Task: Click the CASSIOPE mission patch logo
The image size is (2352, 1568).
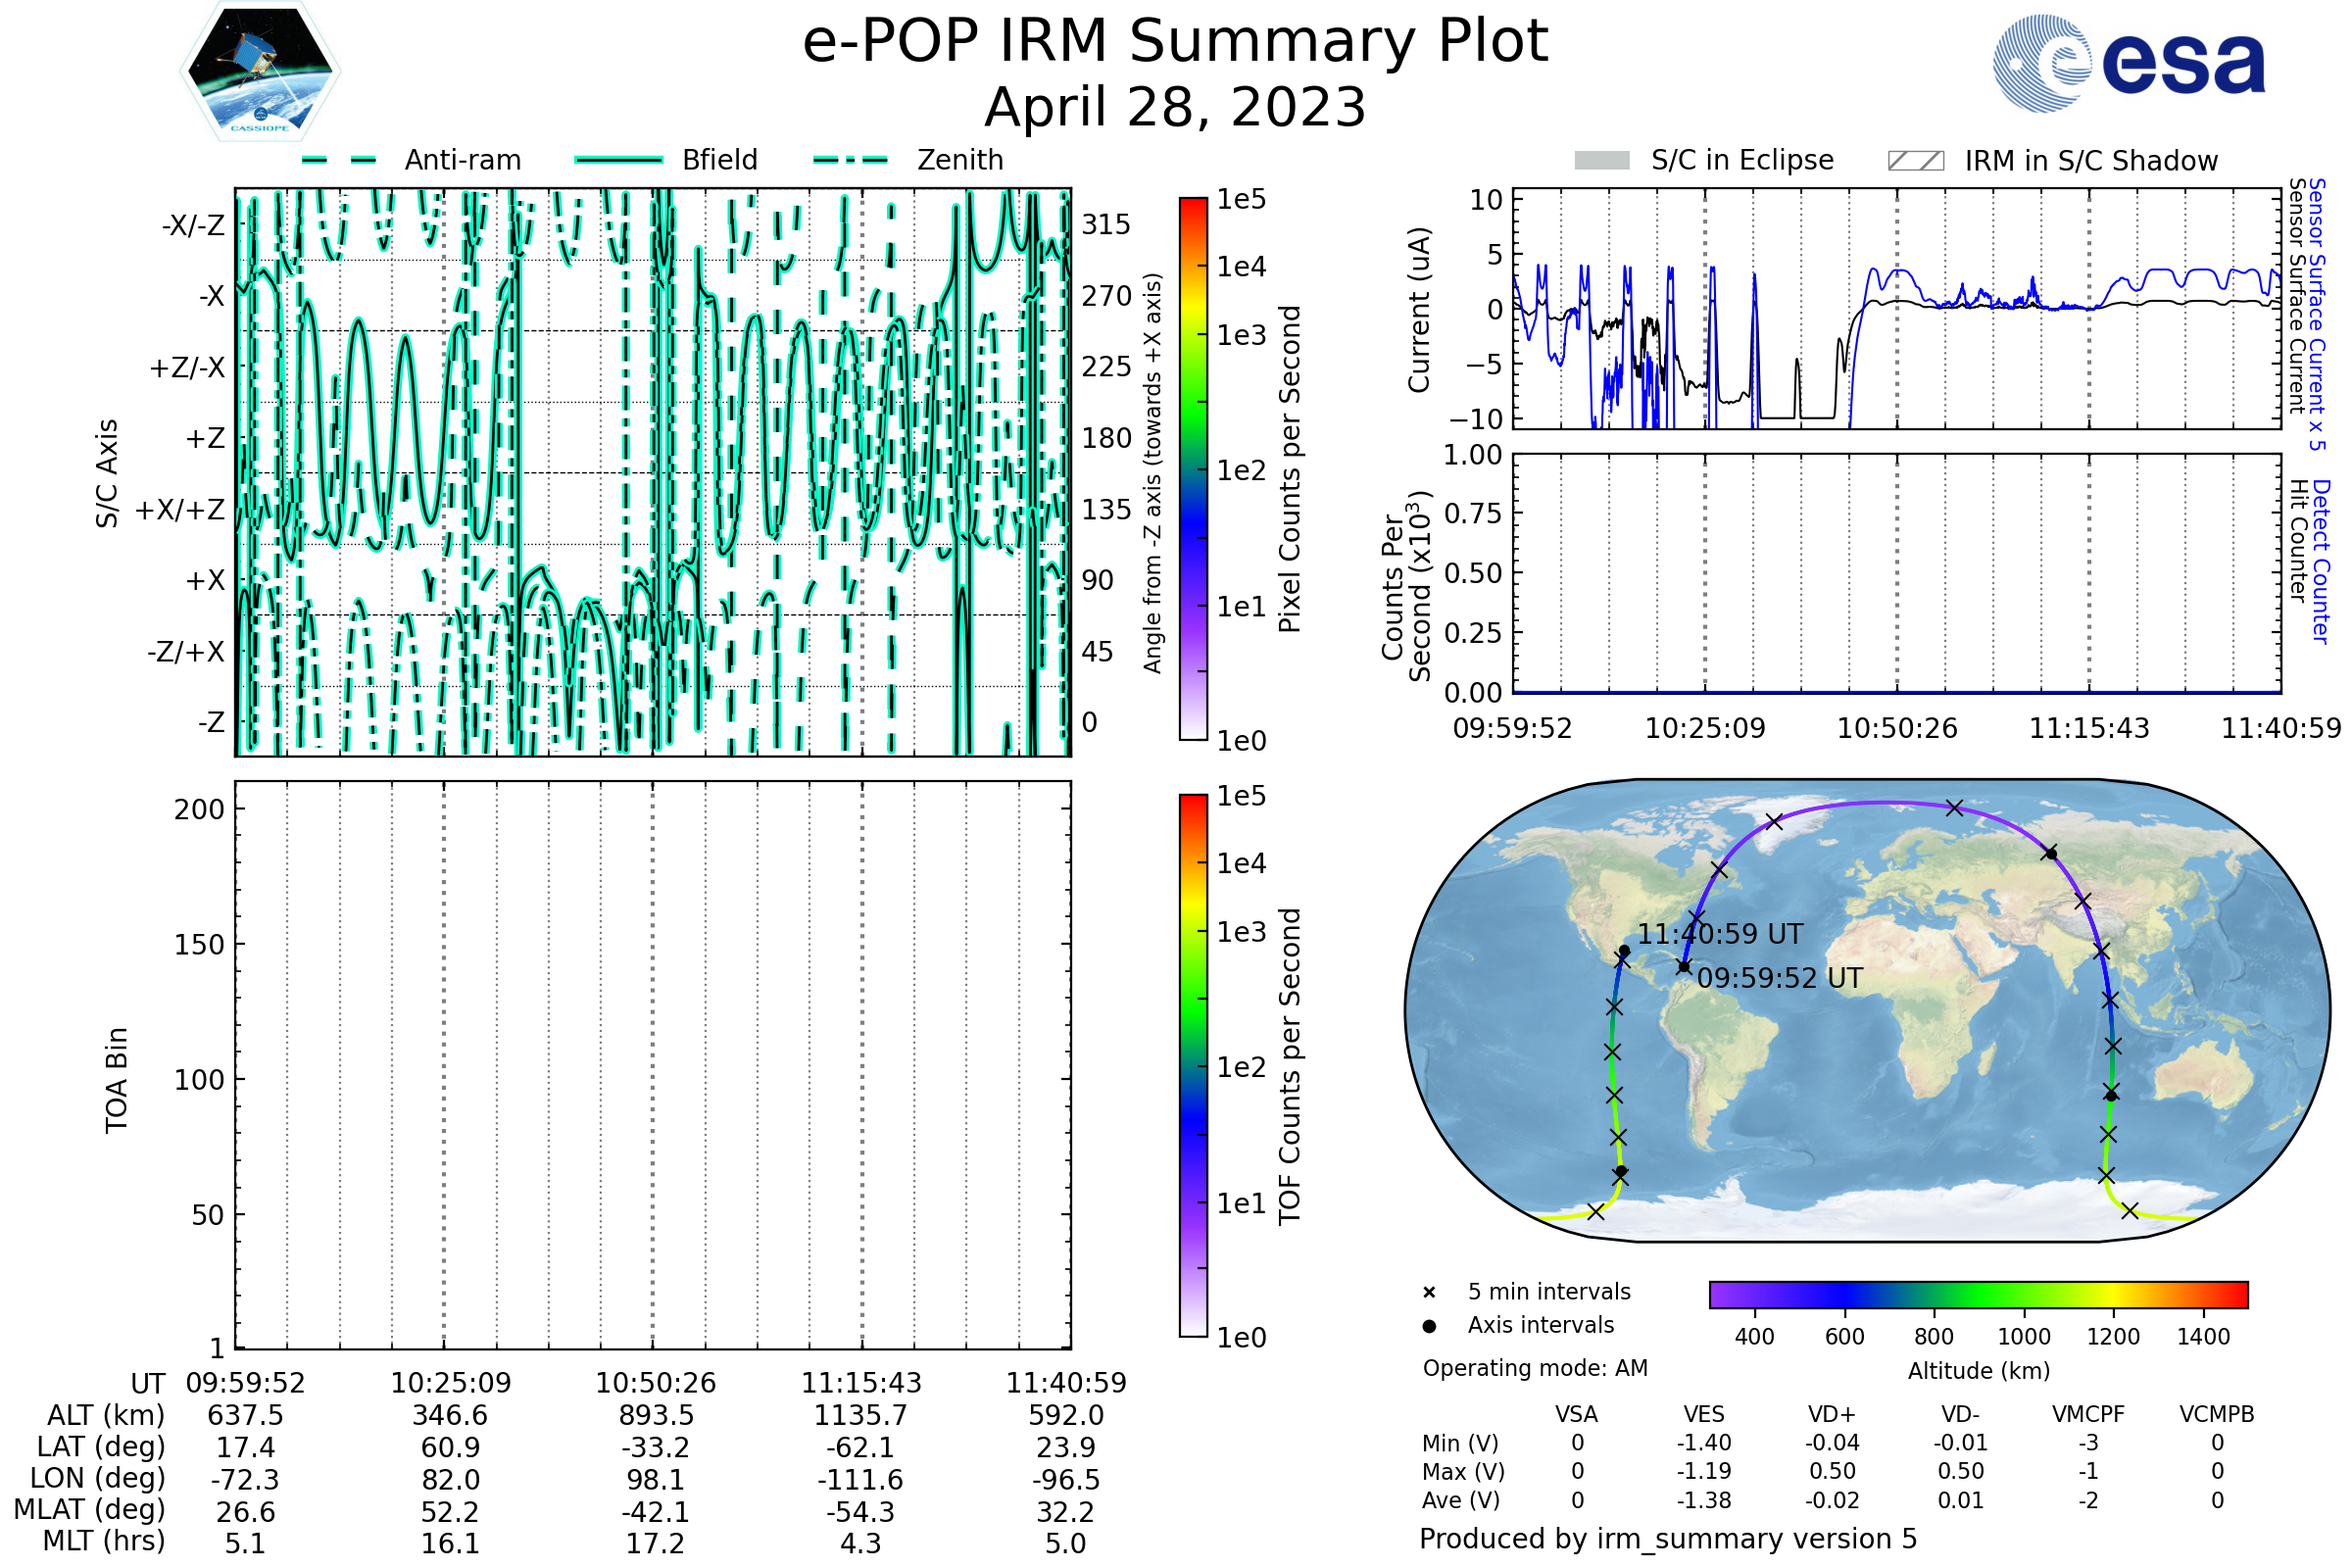Action: click(x=260, y=72)
